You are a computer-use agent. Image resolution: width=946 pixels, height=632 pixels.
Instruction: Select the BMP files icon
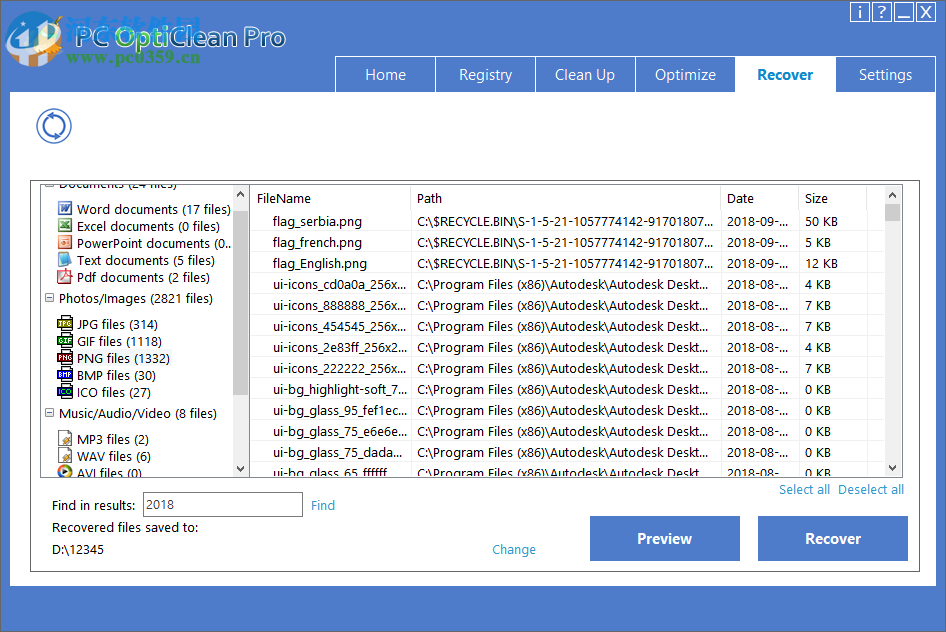click(65, 374)
